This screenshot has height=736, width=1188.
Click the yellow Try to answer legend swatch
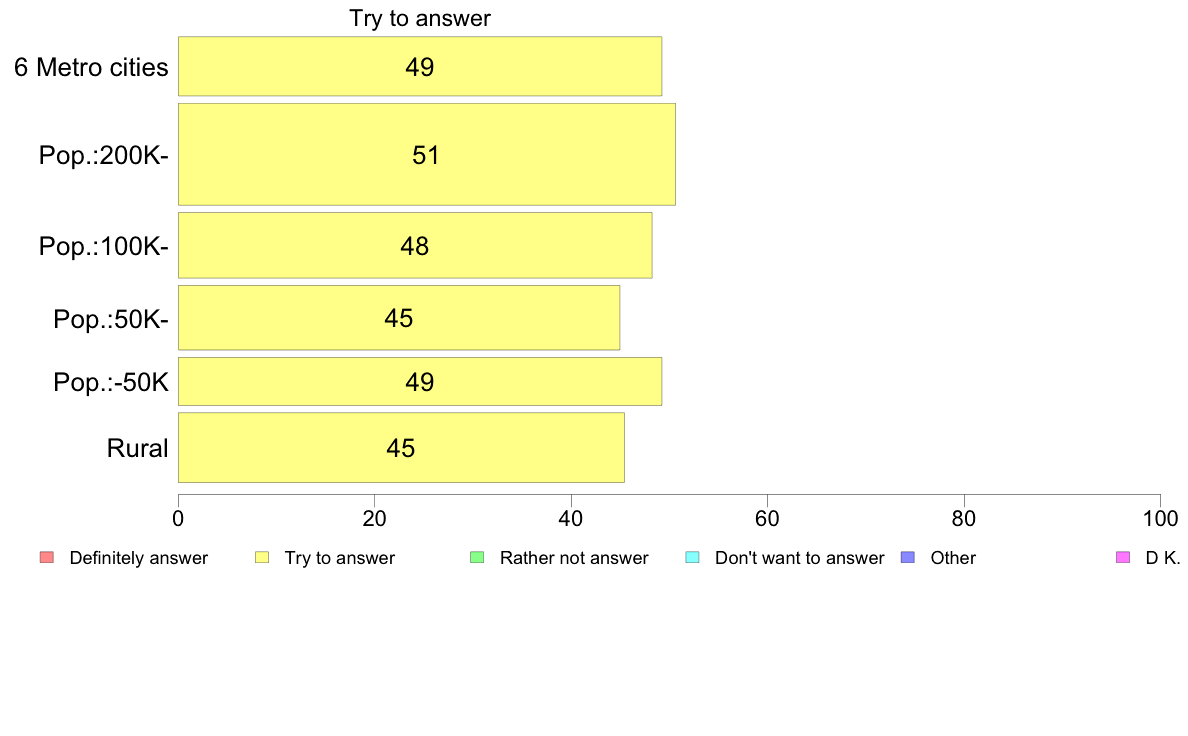click(262, 557)
